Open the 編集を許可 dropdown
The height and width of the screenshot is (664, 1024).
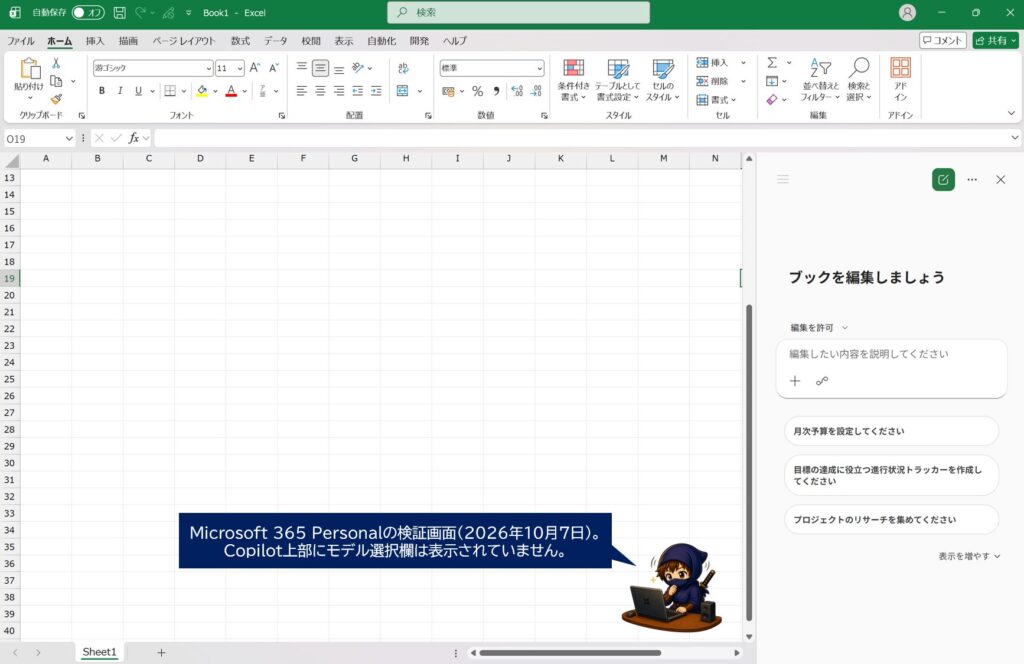tap(819, 328)
